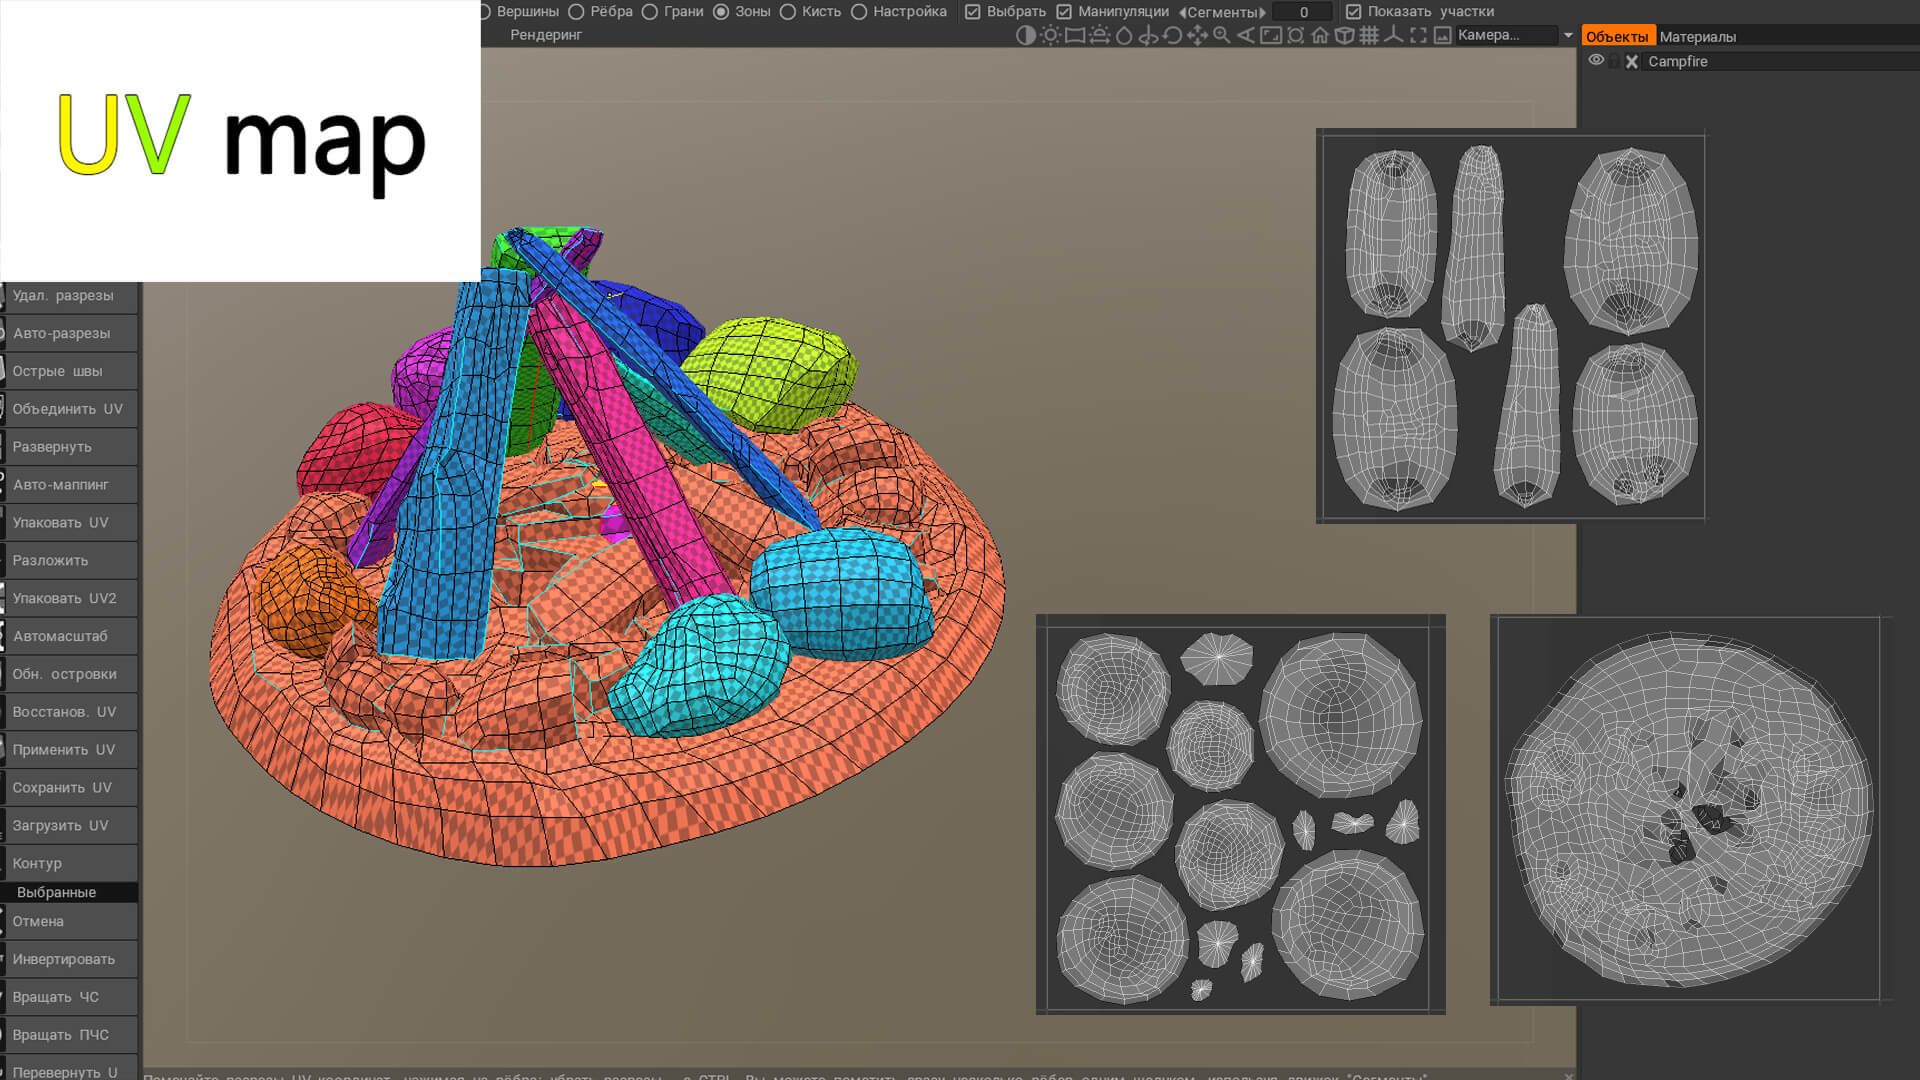
Task: Click the zoom magnifier icon in viewport toolbar
Action: (x=1221, y=36)
